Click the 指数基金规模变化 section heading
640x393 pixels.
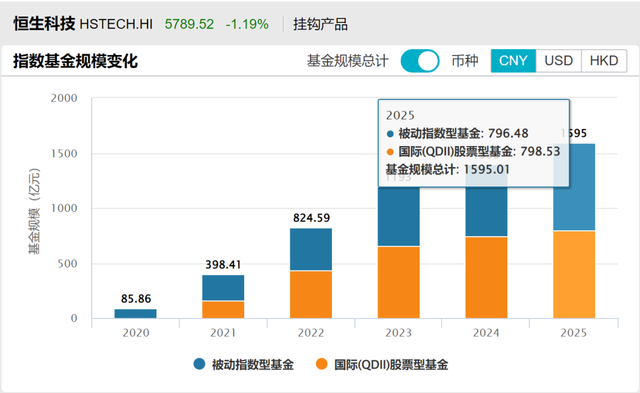[x=76, y=61]
